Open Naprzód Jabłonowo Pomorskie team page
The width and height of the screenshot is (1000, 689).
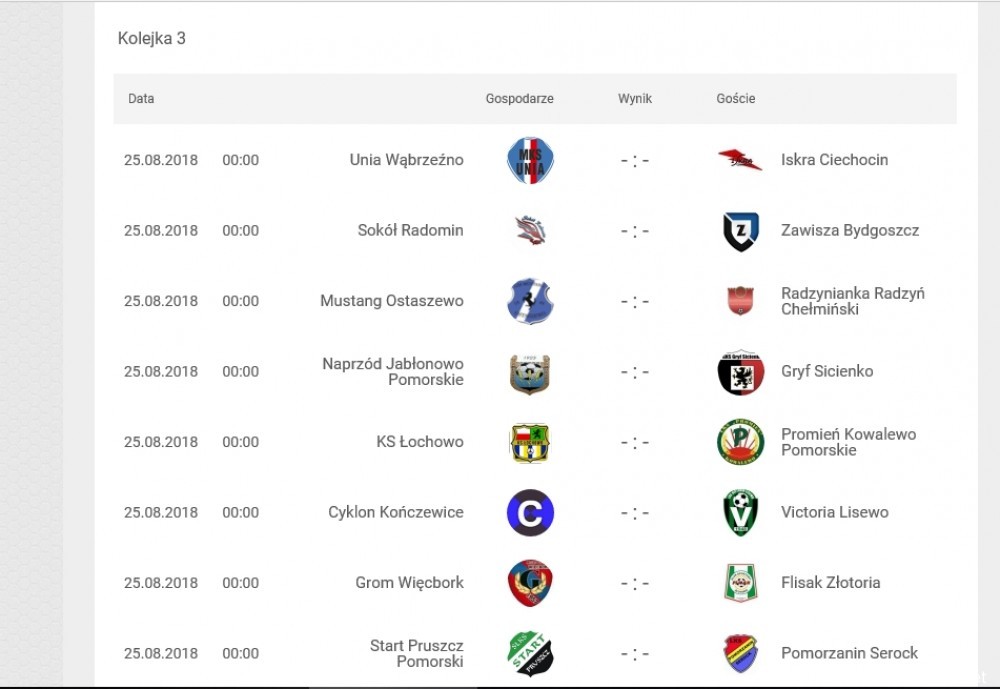[x=393, y=372]
